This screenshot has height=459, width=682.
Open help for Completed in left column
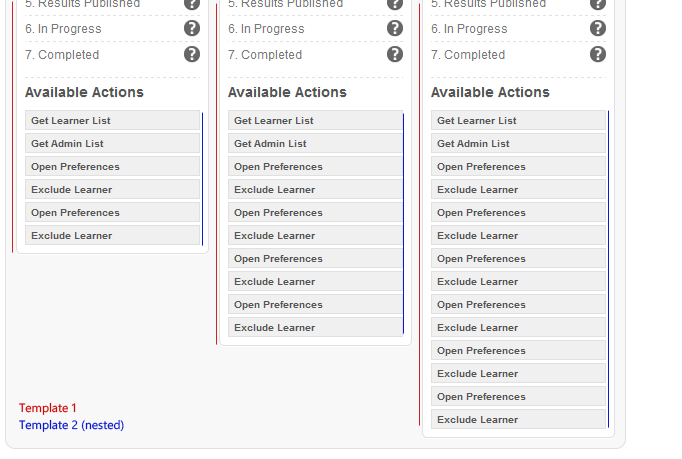click(x=192, y=54)
